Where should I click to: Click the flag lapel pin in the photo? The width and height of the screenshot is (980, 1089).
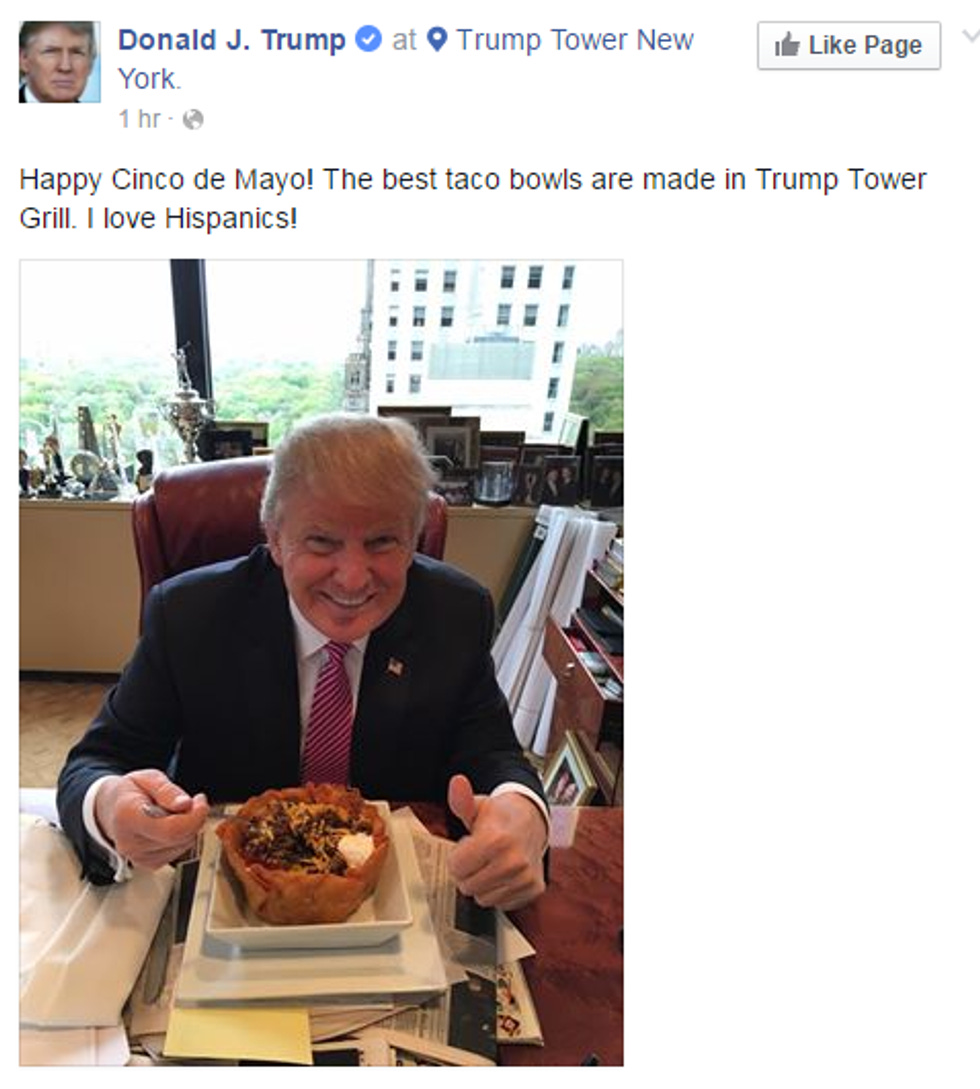click(x=395, y=667)
